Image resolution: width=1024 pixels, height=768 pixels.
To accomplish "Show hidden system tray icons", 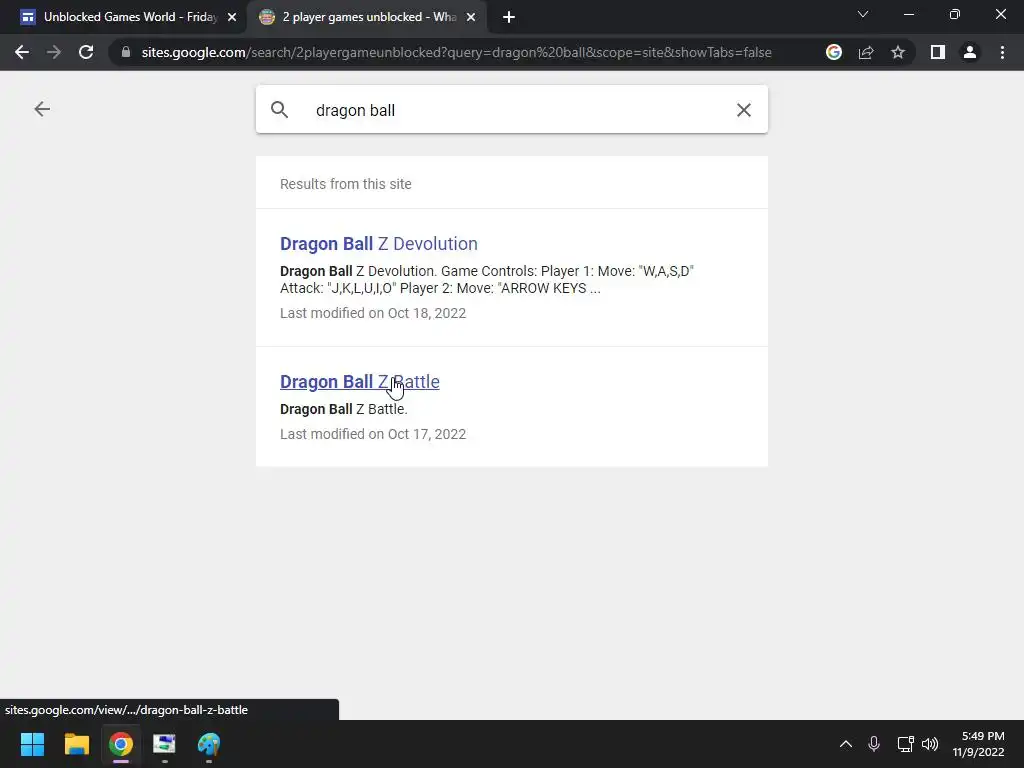I will click(x=846, y=744).
